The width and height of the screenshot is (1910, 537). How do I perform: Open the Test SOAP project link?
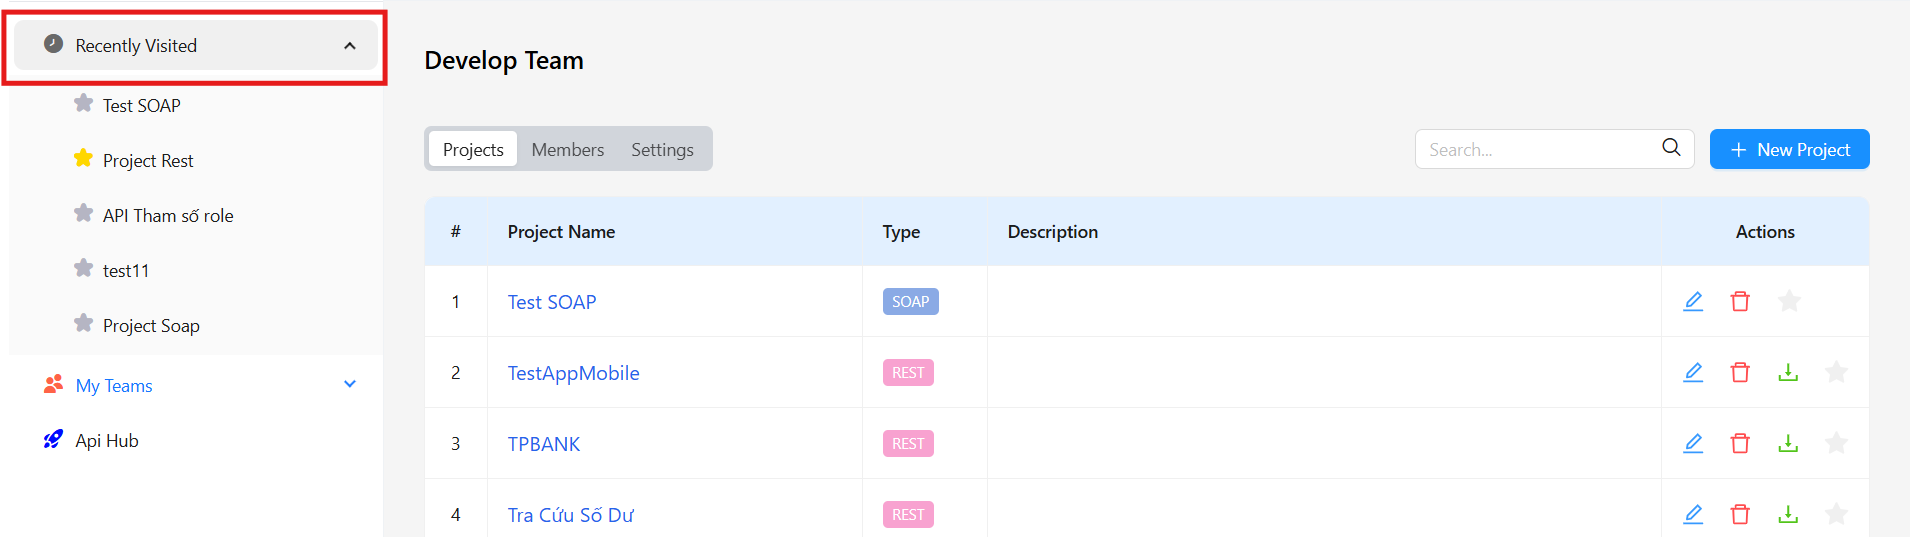coord(552,302)
